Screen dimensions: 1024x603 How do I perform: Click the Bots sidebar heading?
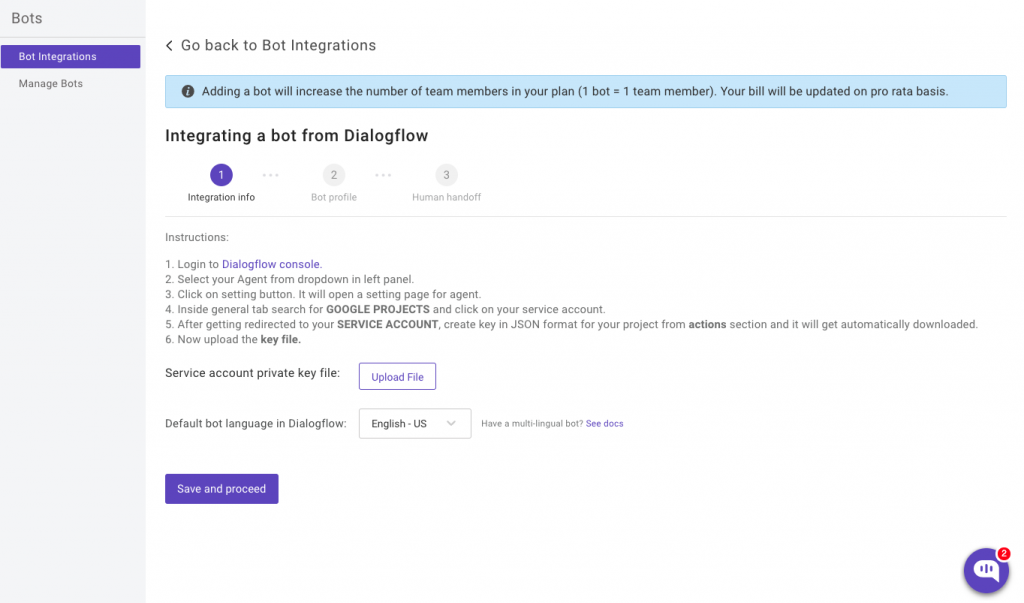27,18
